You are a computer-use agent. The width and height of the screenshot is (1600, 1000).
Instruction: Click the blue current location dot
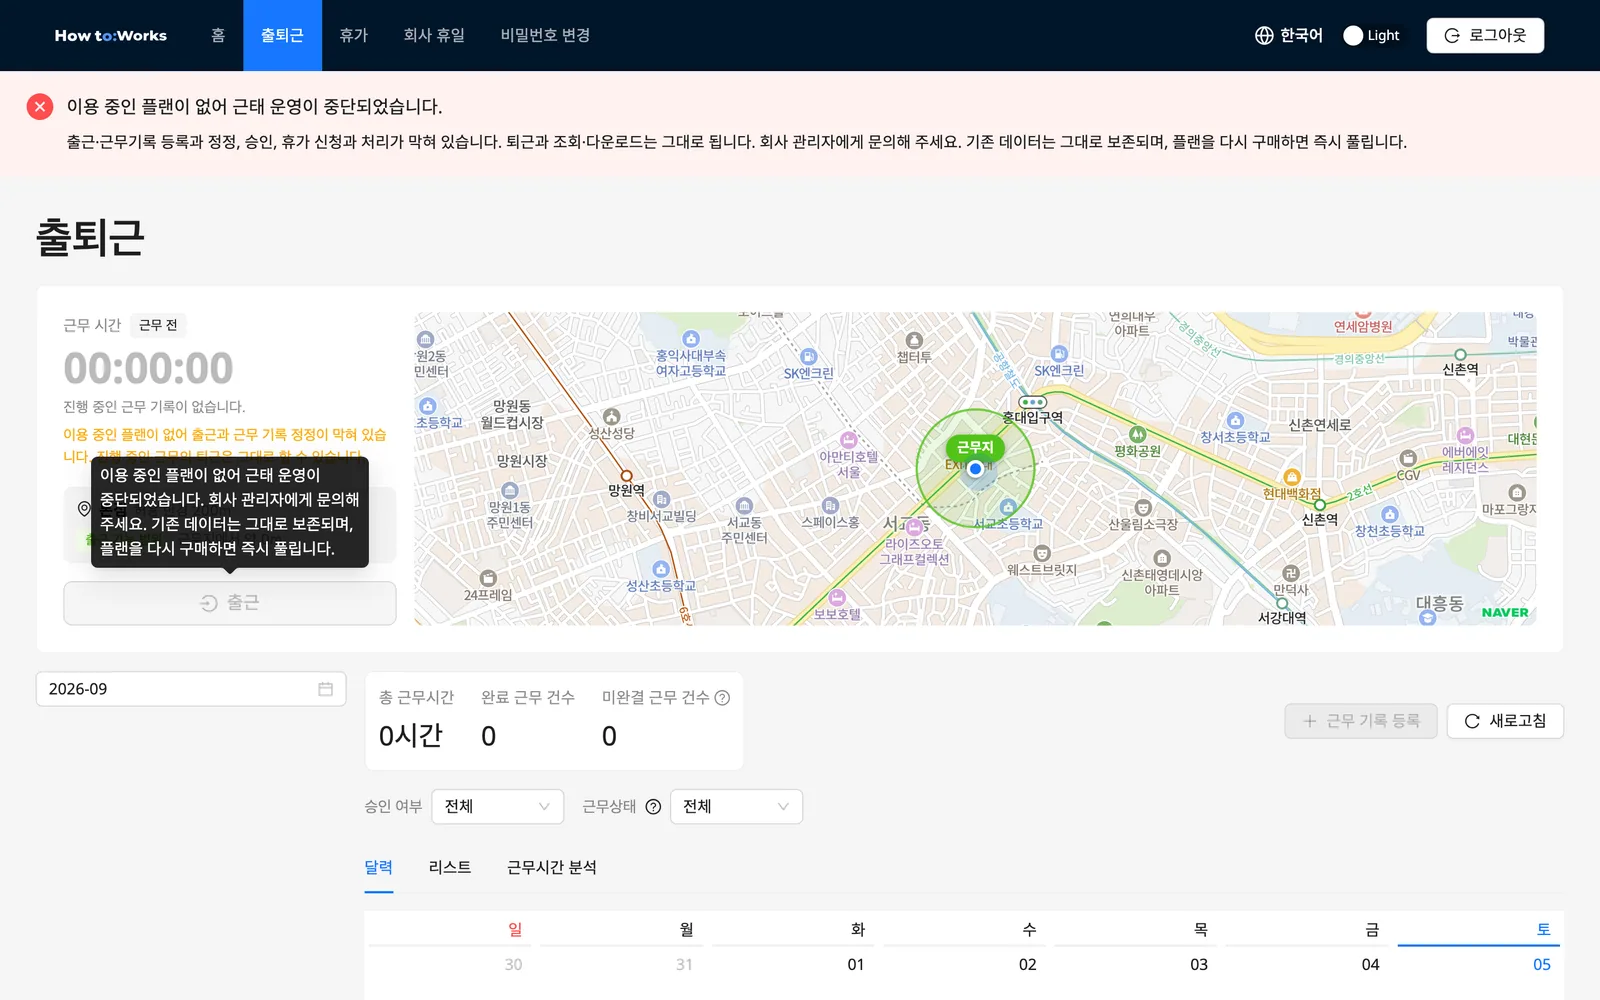coord(975,468)
